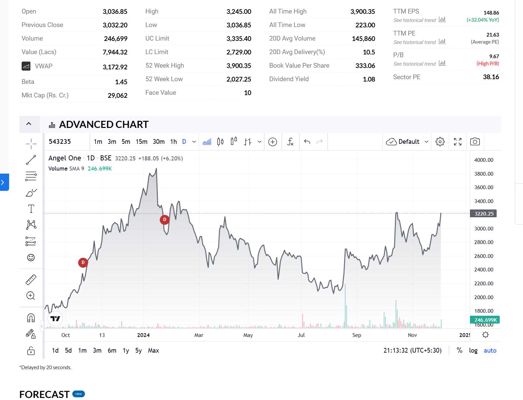
Task: Click the Angel One chart title legend
Action: coord(115,158)
